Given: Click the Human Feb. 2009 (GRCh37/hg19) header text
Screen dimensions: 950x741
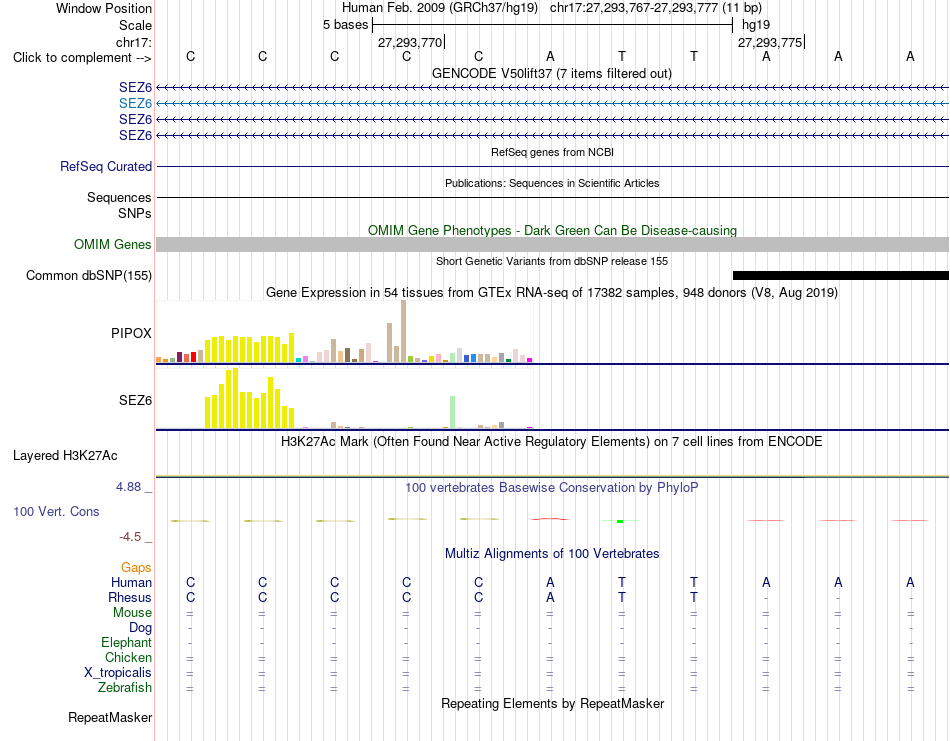Looking at the screenshot, I should tap(440, 8).
